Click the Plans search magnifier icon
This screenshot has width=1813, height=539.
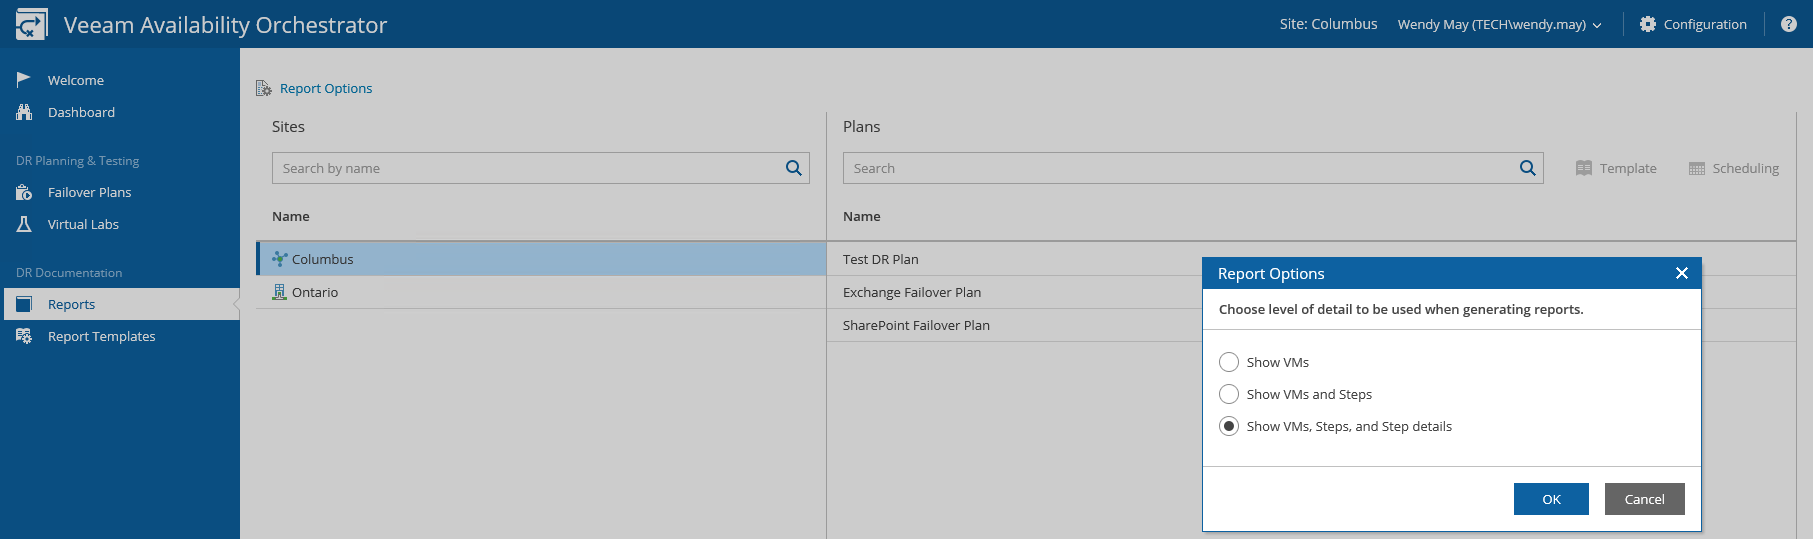[1528, 168]
